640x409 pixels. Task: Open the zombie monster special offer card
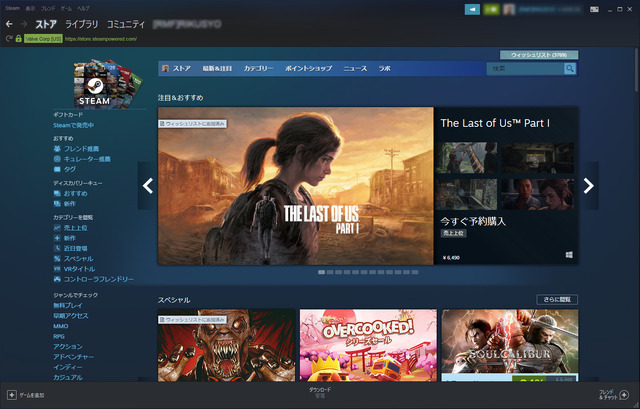tap(227, 345)
